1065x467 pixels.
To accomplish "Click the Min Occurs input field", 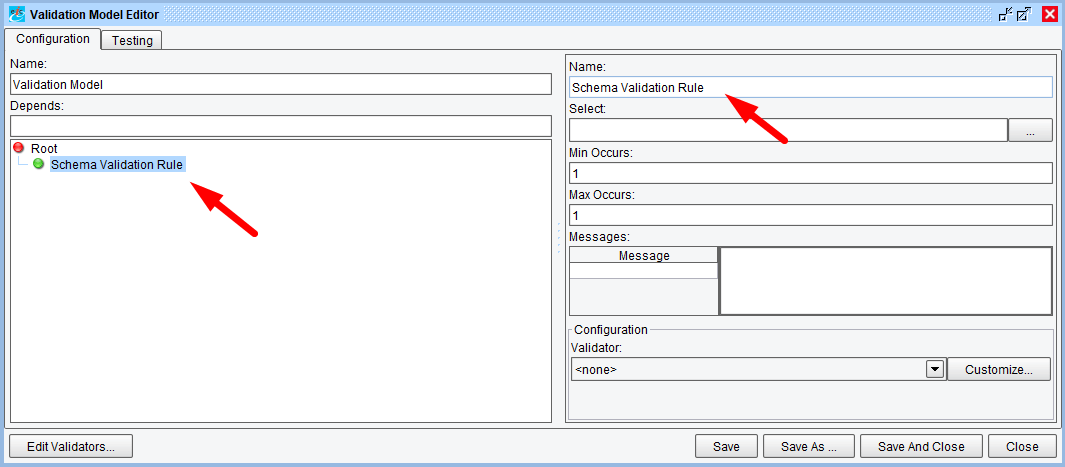I will (x=810, y=173).
